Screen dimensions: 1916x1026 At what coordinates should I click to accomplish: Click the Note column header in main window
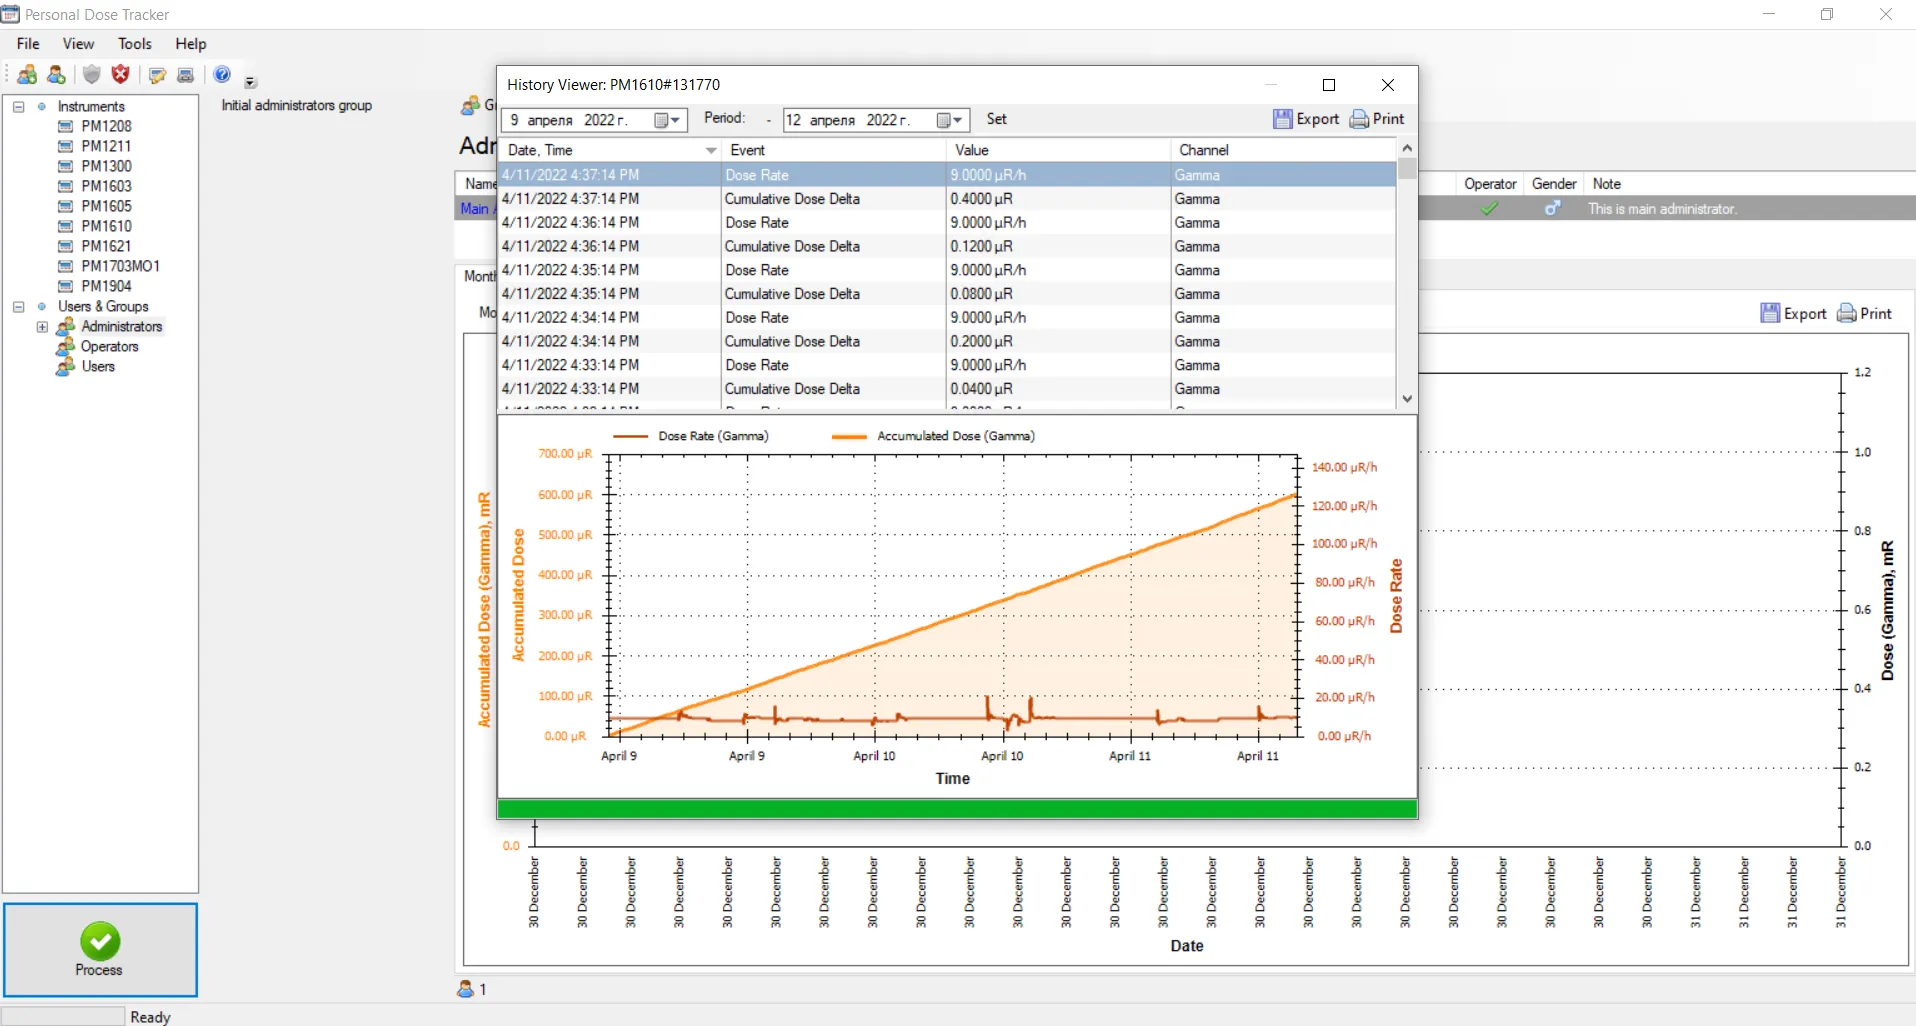pos(1606,184)
